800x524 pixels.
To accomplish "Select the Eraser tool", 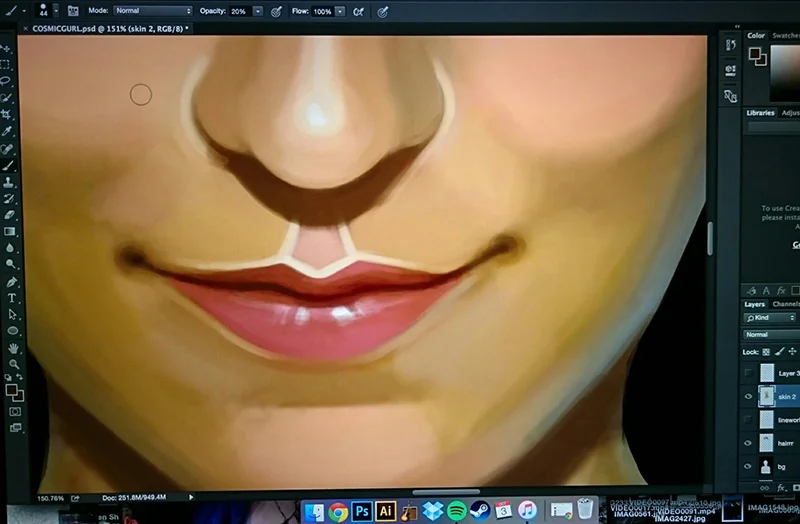I will 10,215.
